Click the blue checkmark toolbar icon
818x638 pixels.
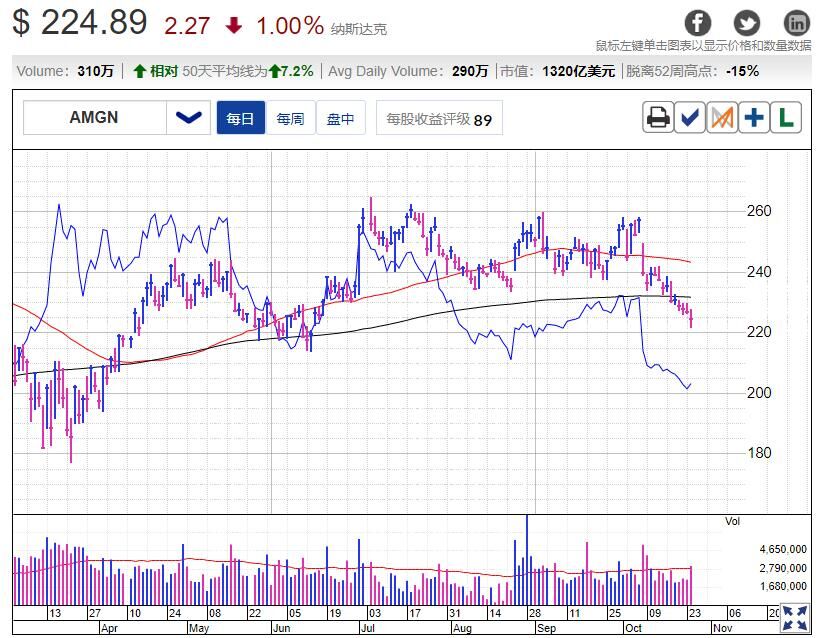click(x=690, y=117)
